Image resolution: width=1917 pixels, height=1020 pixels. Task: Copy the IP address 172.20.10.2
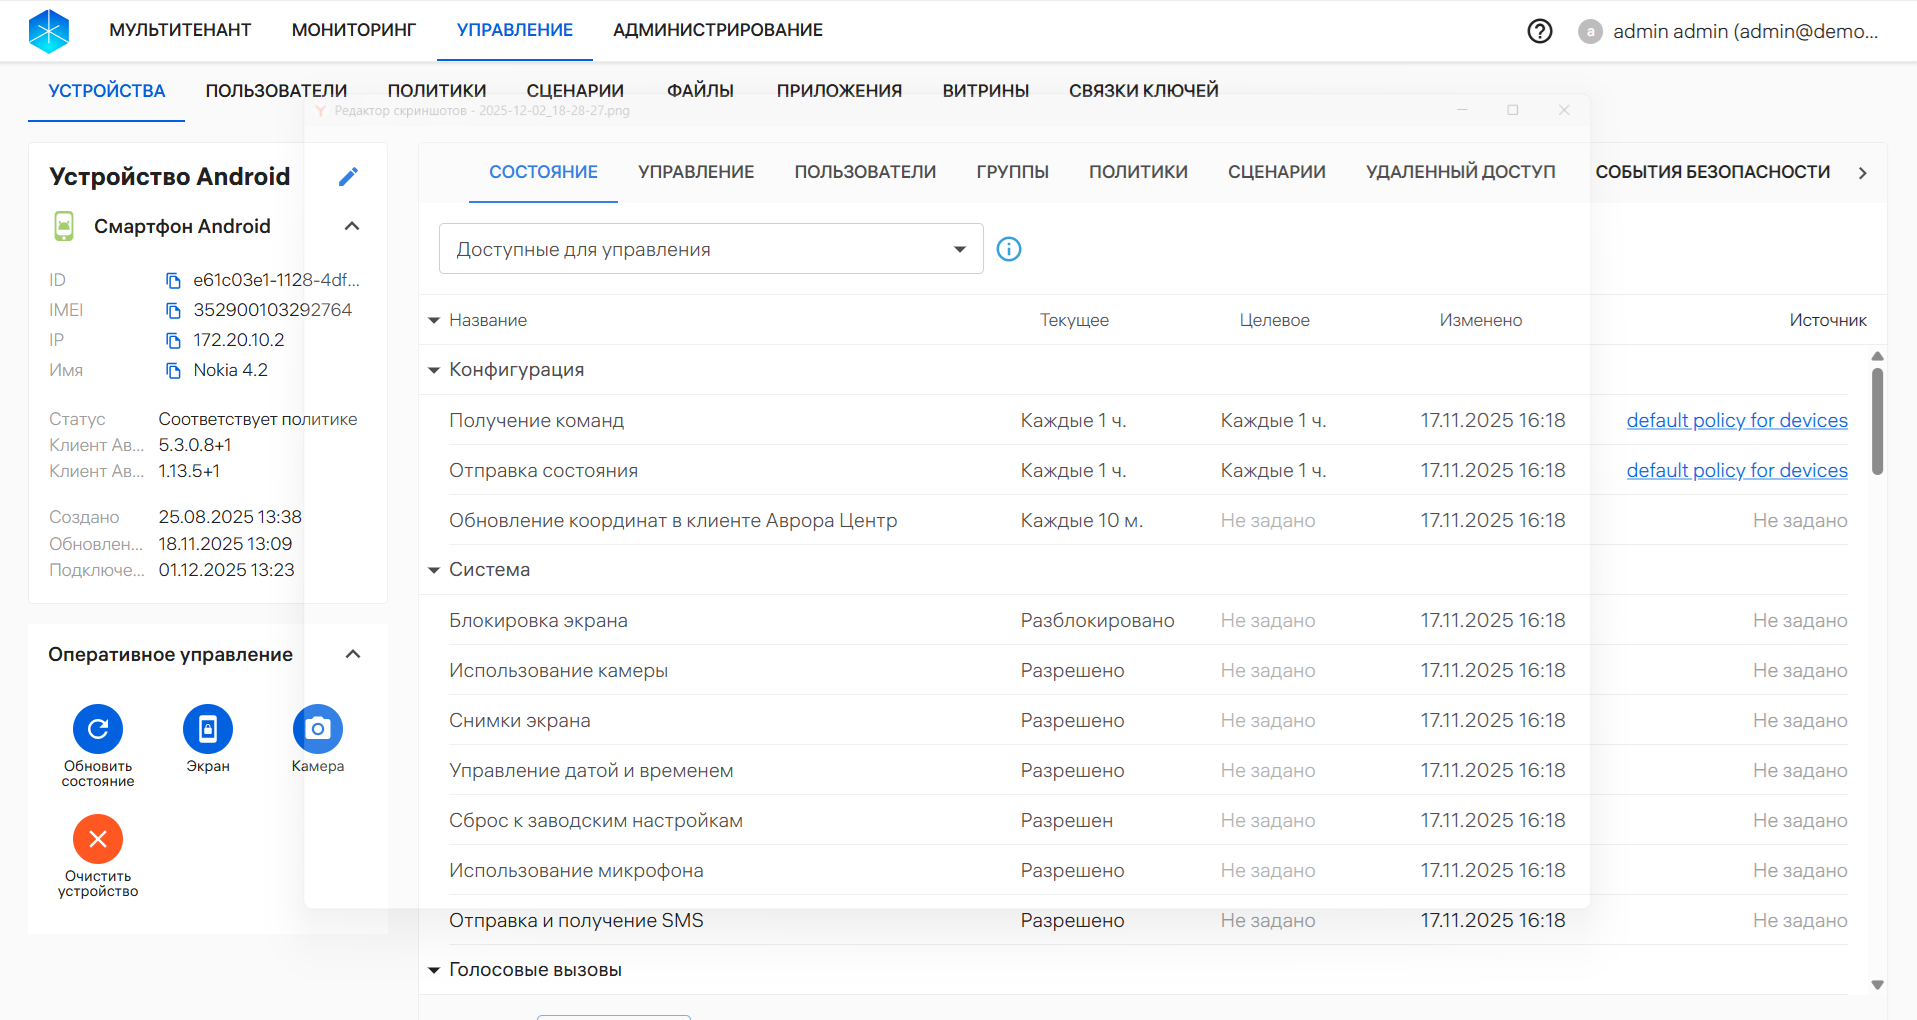173,341
